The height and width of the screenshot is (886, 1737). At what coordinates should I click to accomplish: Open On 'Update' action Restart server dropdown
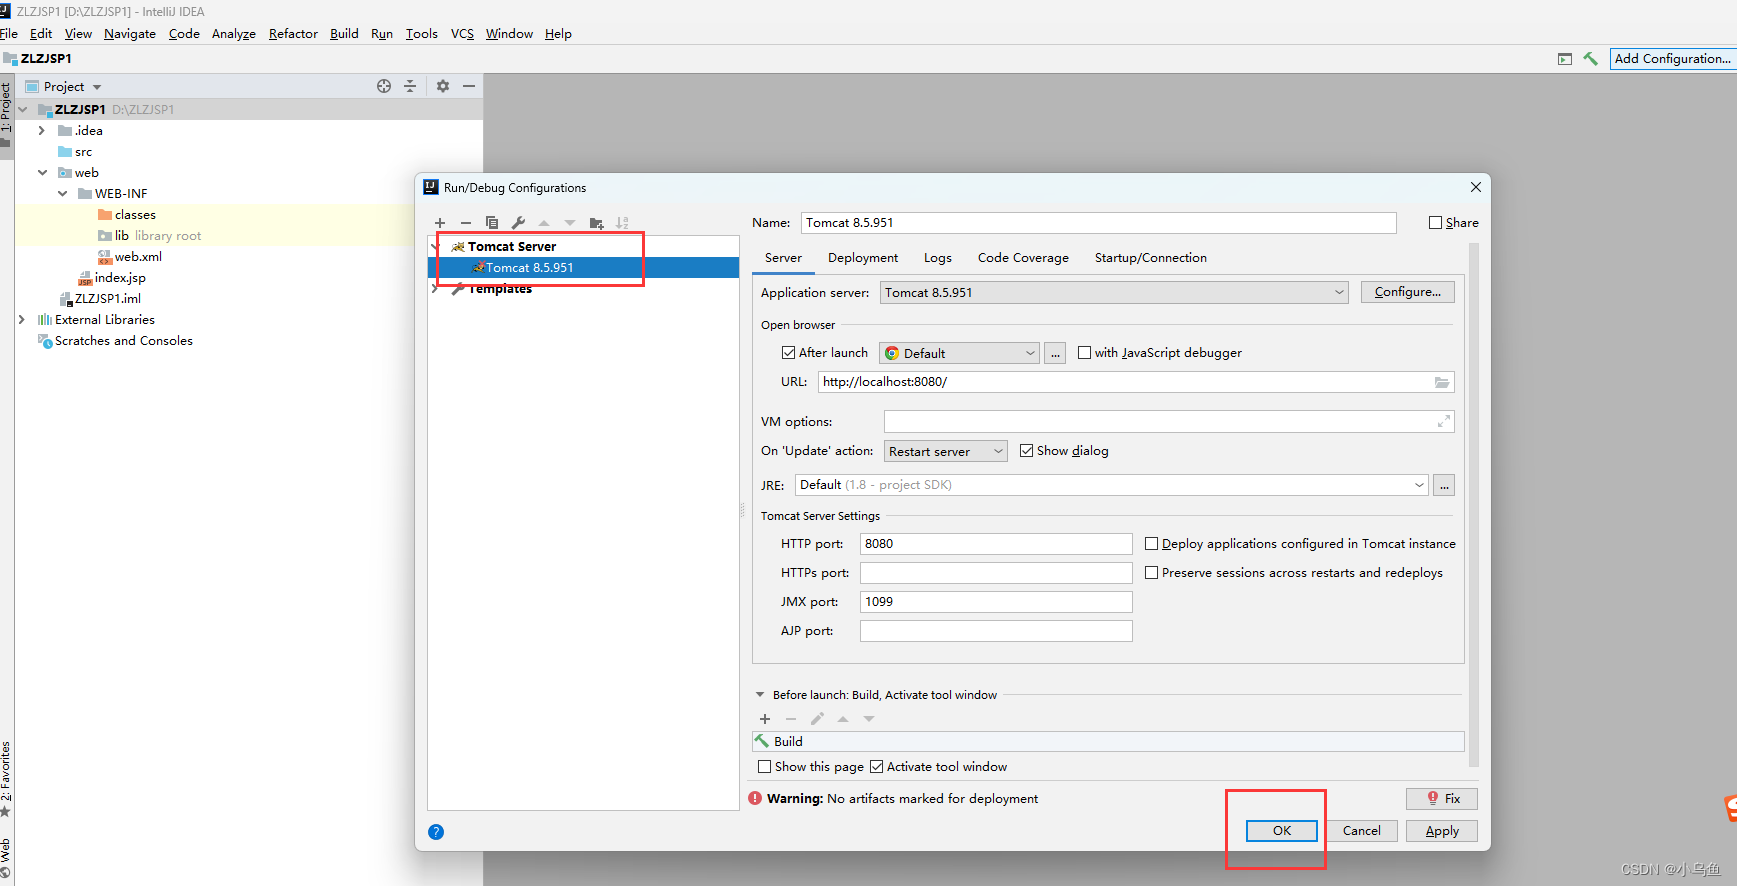(x=945, y=451)
